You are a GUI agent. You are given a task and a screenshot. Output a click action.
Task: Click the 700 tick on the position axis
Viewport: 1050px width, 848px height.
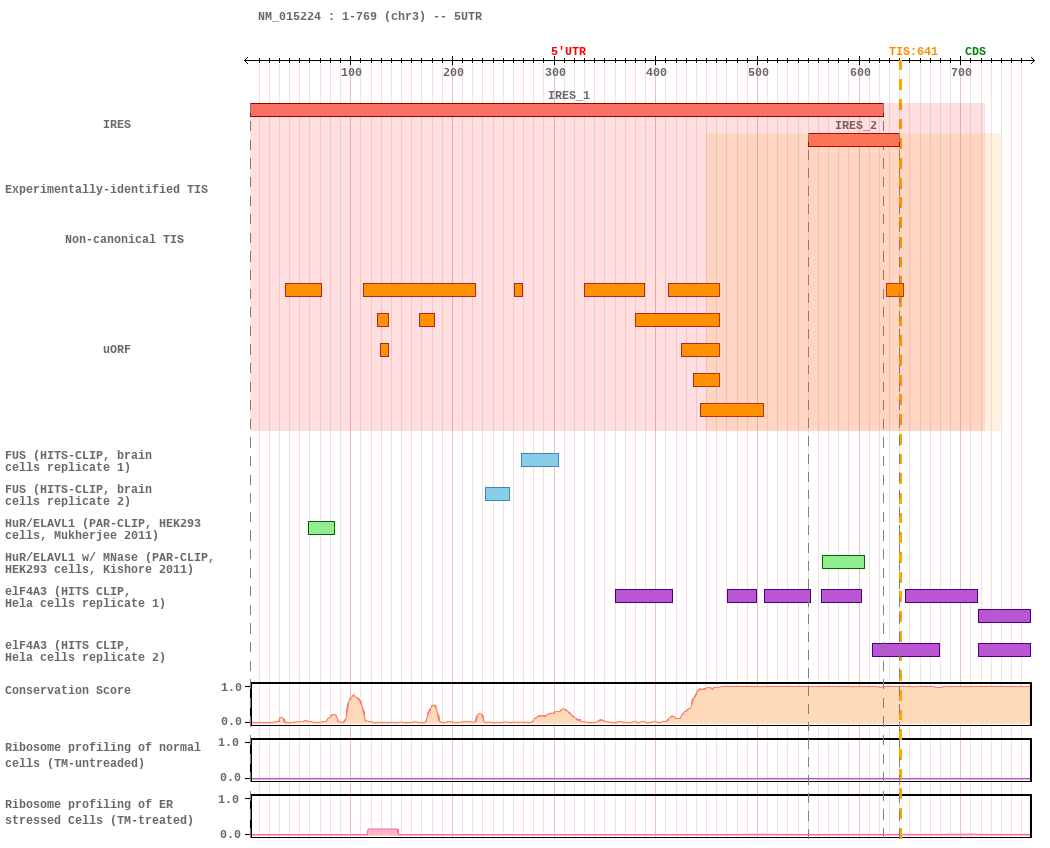click(x=961, y=72)
